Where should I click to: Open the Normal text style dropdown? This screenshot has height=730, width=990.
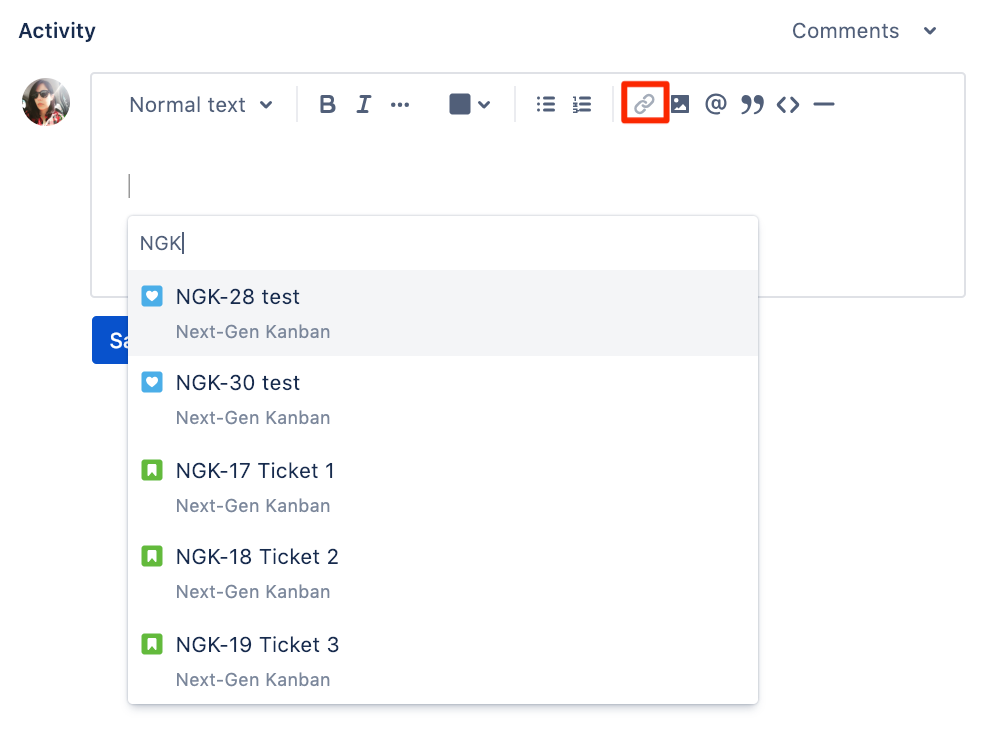(198, 104)
